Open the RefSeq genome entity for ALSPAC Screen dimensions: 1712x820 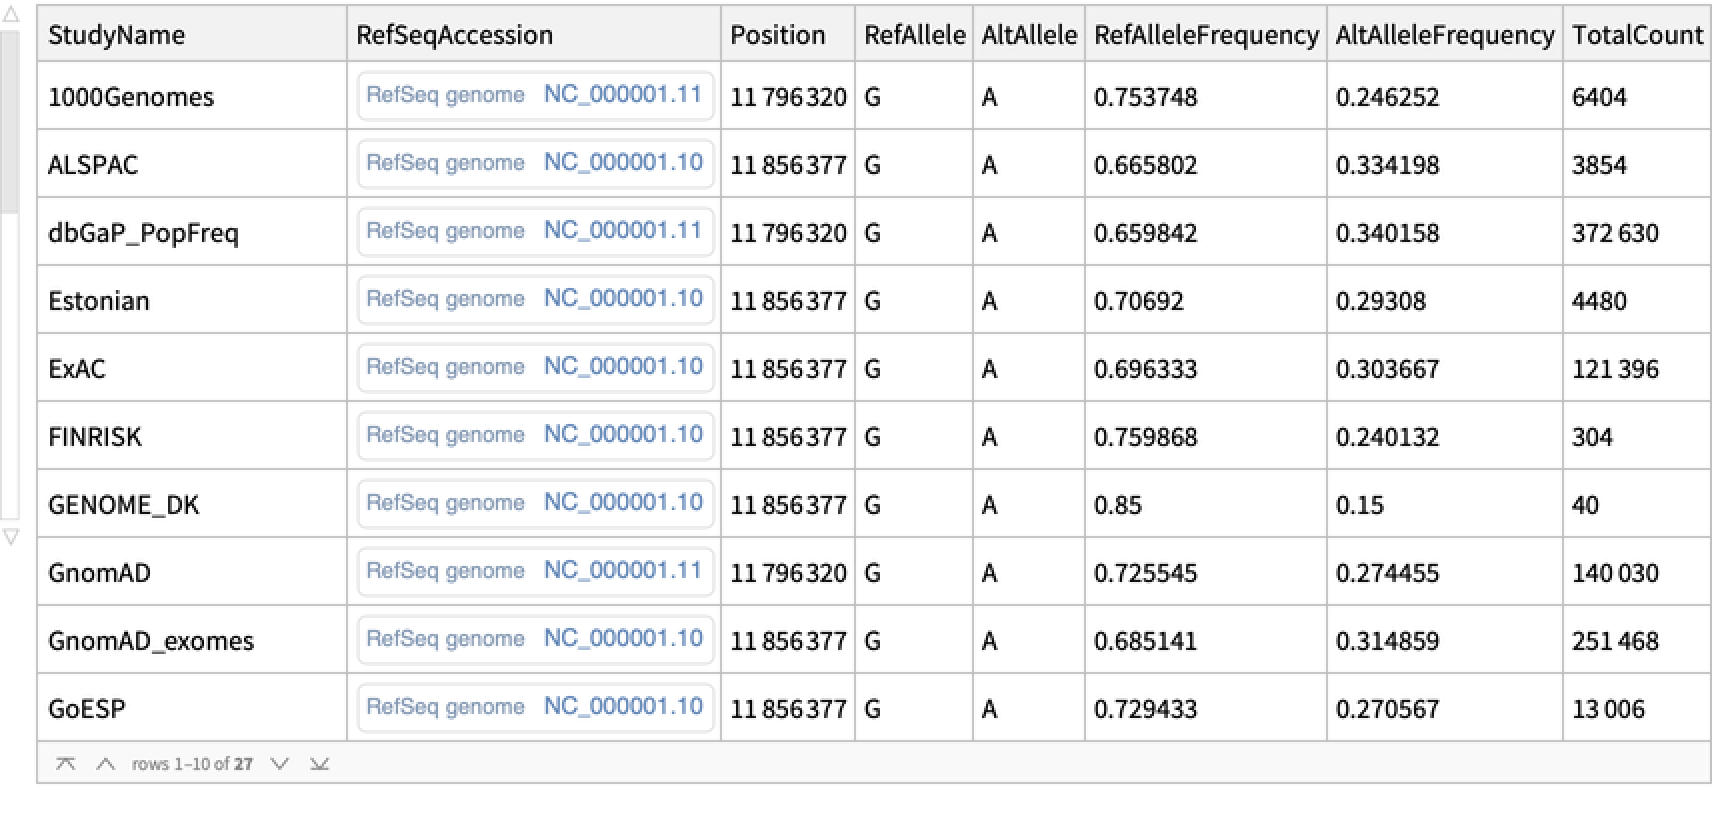coord(535,164)
